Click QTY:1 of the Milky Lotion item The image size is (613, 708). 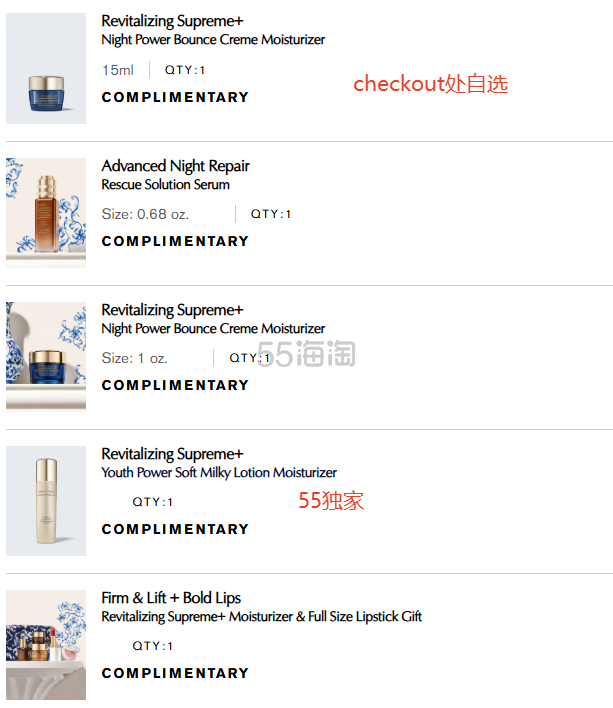tap(153, 502)
